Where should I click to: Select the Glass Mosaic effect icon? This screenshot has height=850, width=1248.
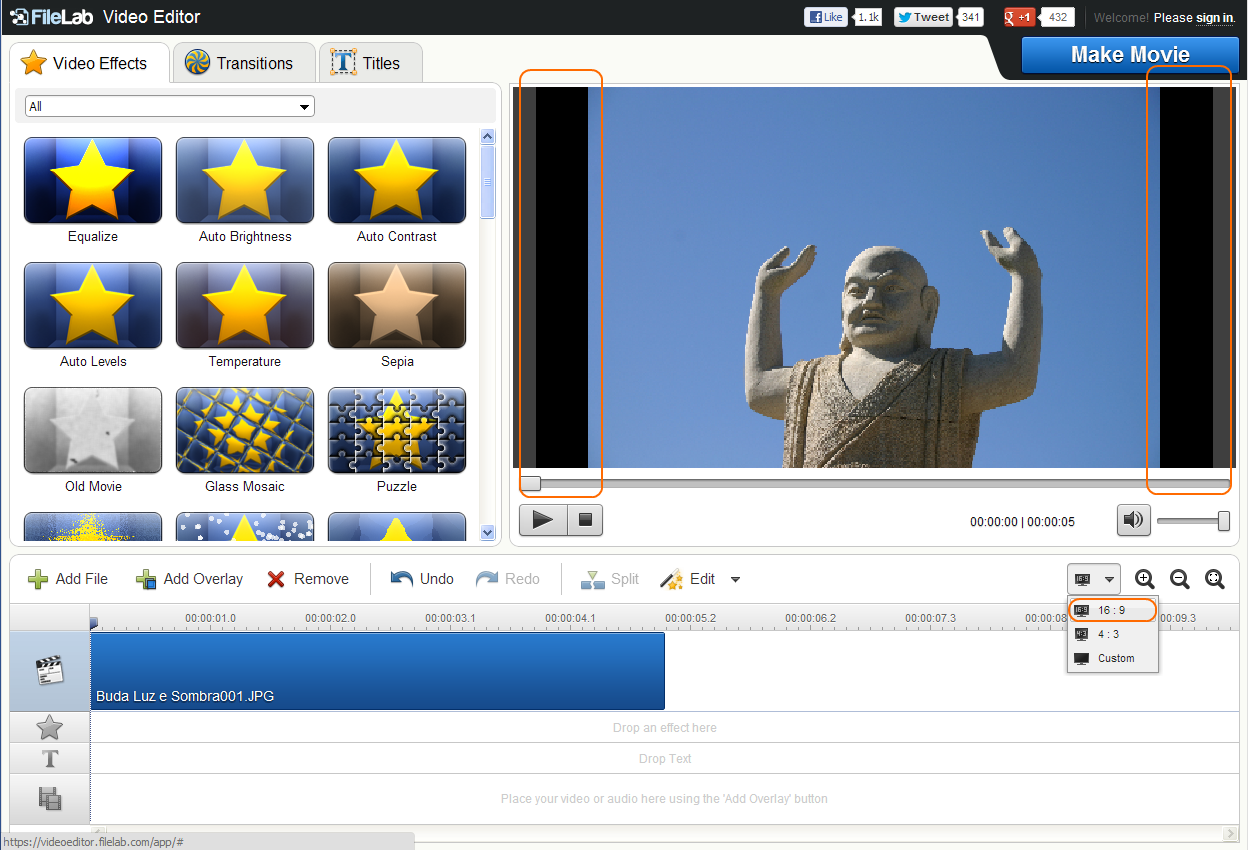point(245,431)
